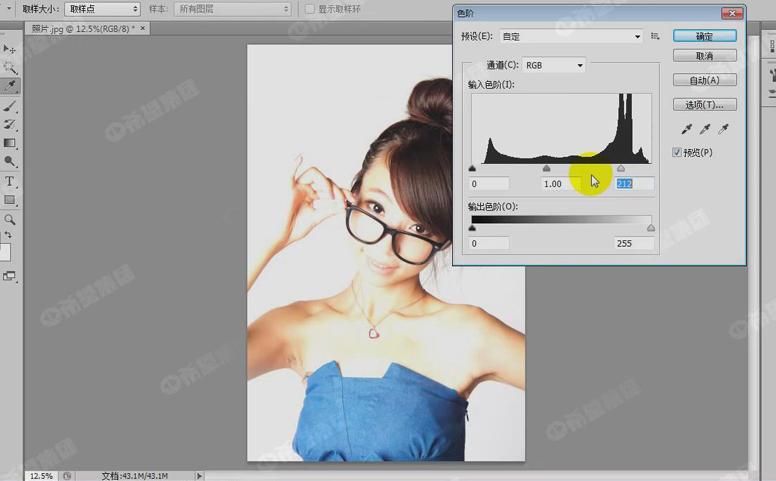Enable the show sampling ring checkbox

point(310,9)
